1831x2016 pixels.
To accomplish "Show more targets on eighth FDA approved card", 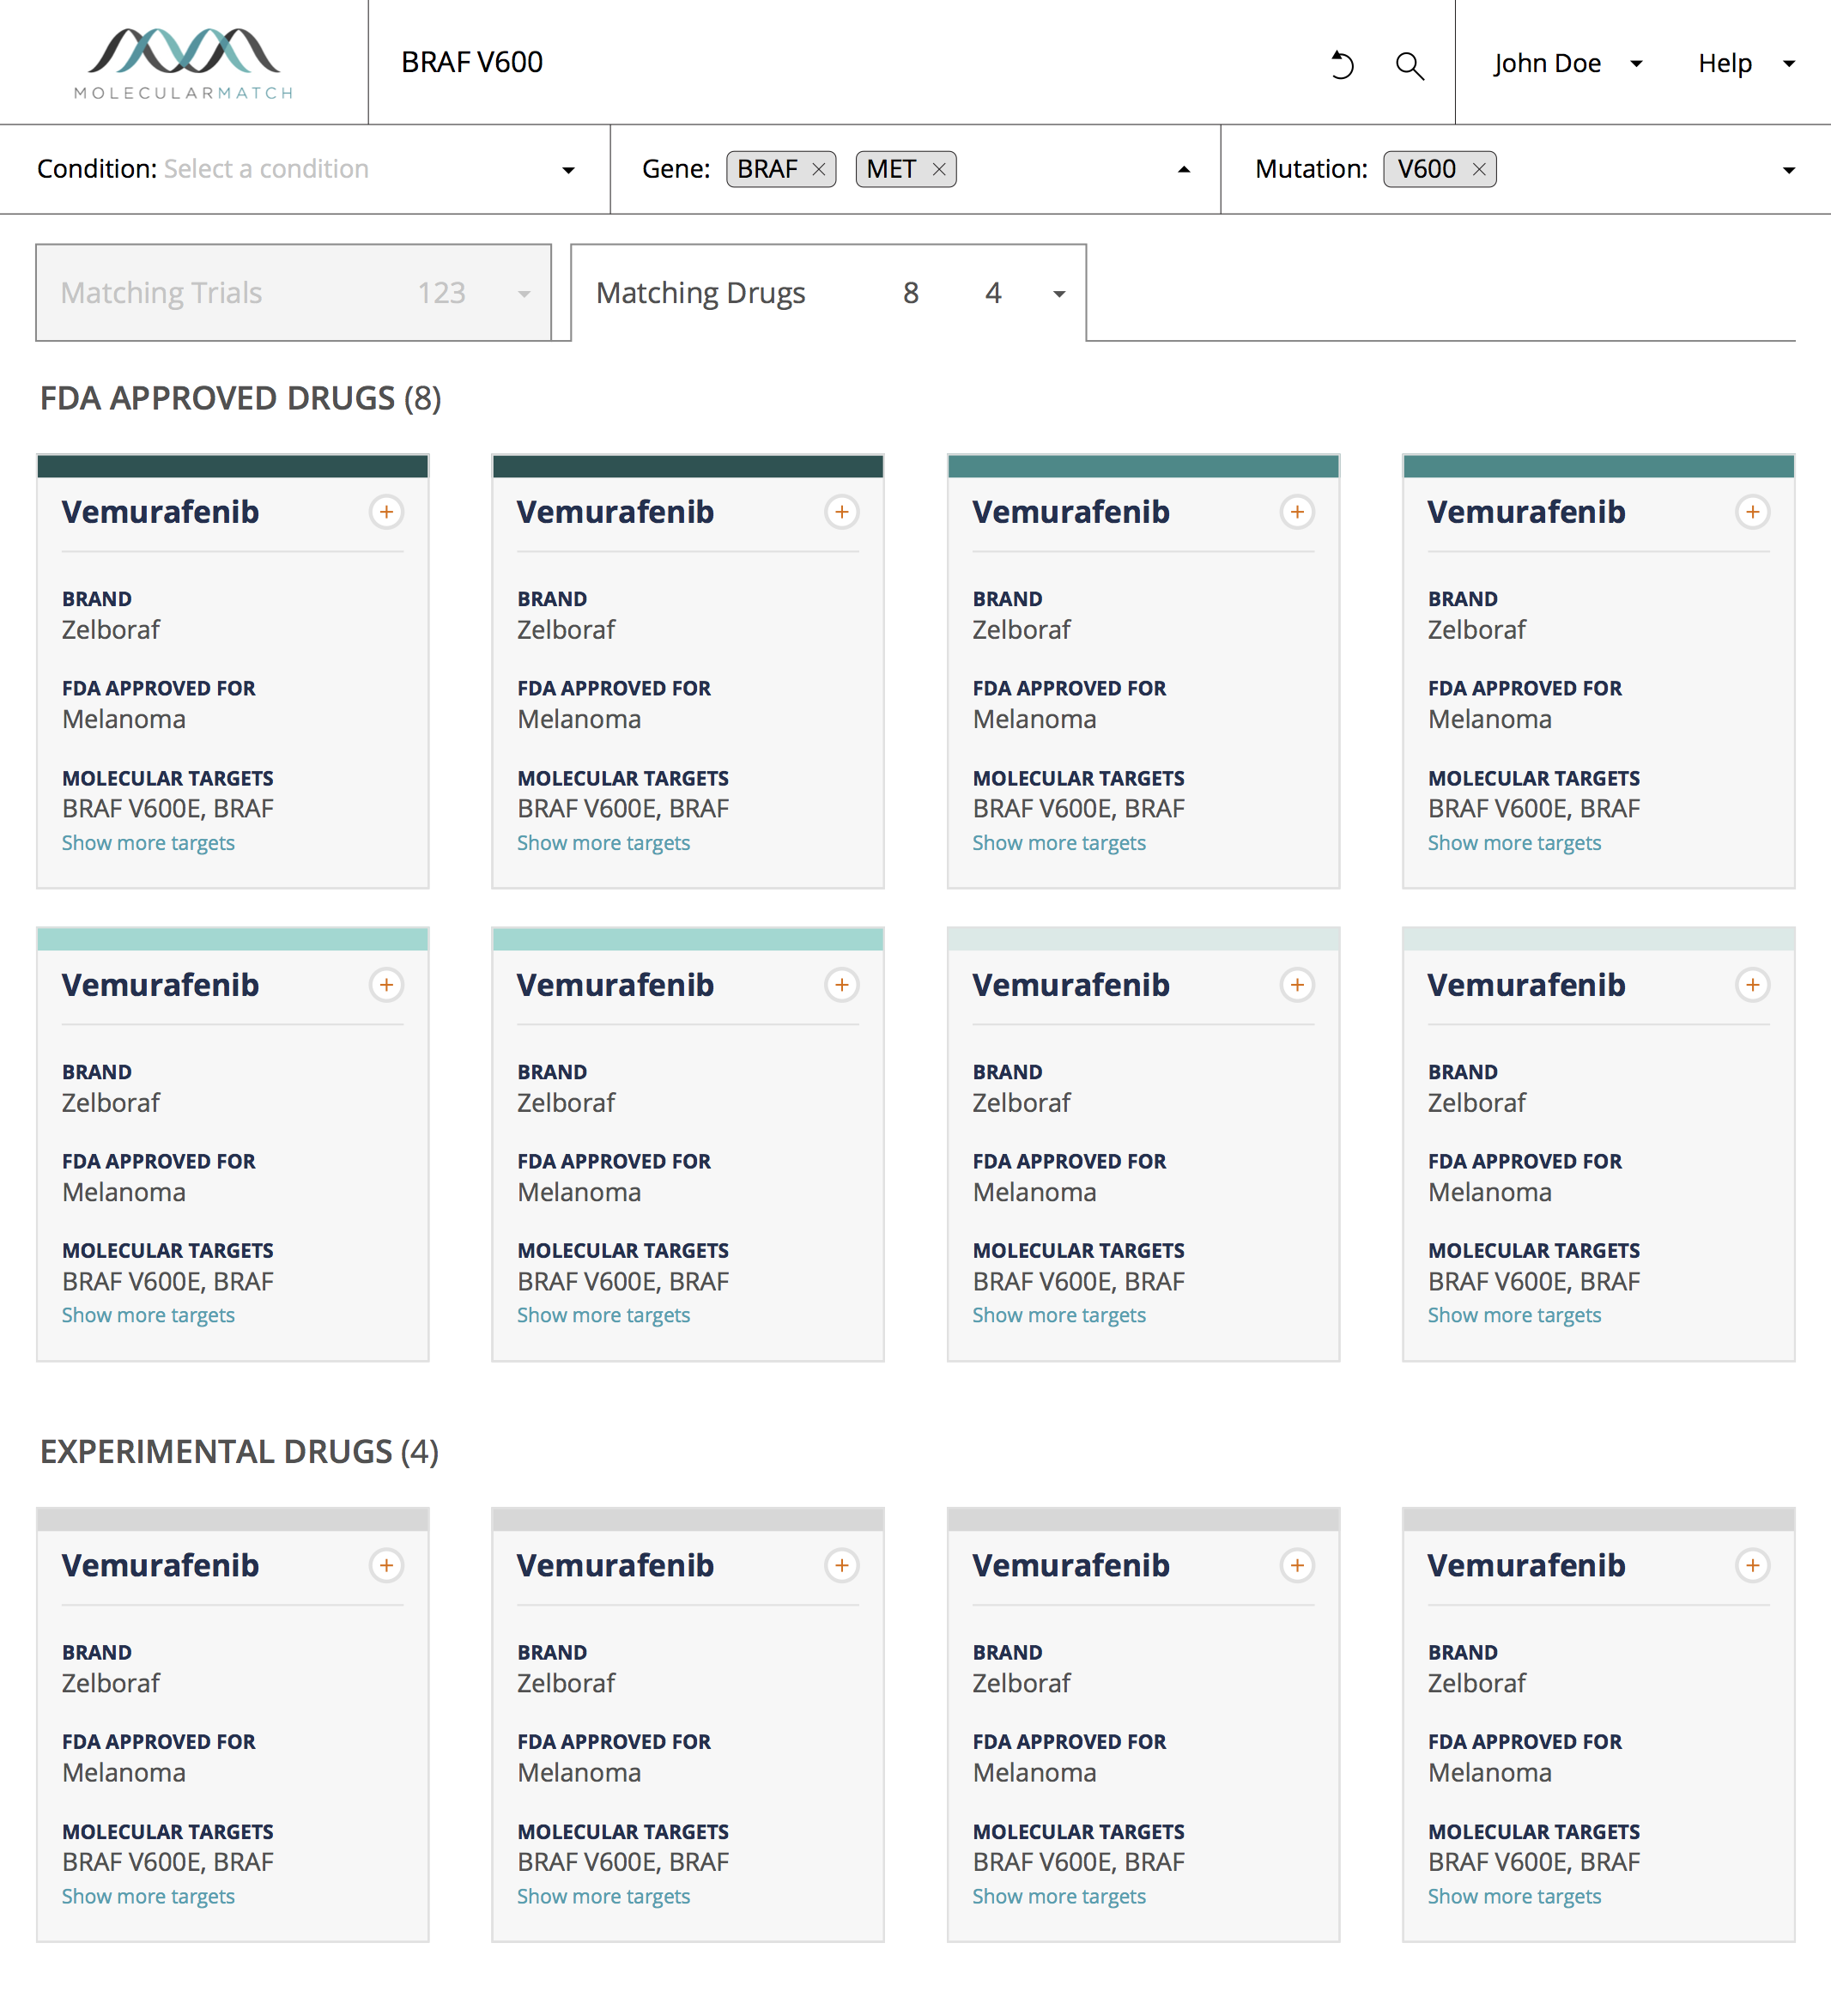I will pyautogui.click(x=1514, y=1315).
